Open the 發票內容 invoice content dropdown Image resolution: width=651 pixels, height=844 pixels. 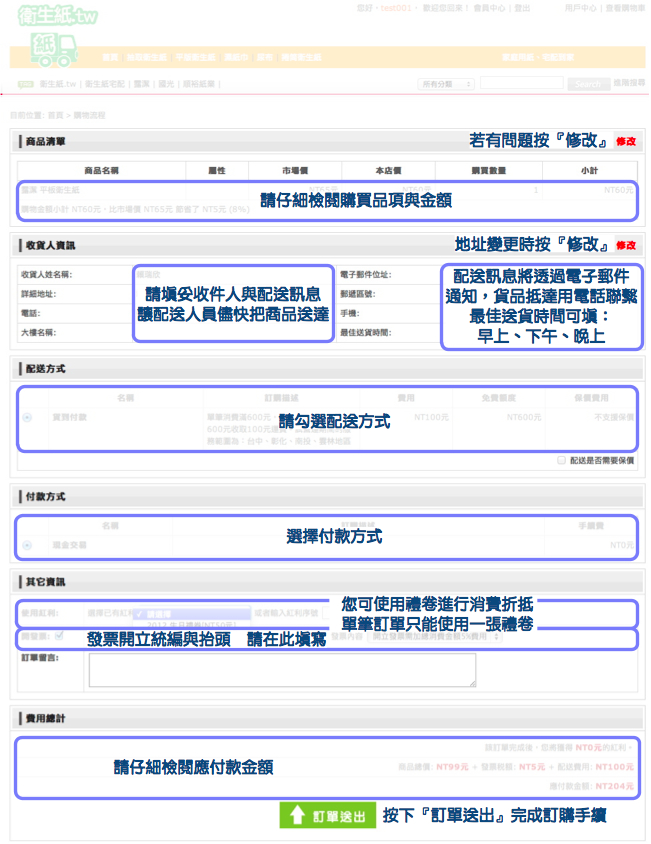435,636
